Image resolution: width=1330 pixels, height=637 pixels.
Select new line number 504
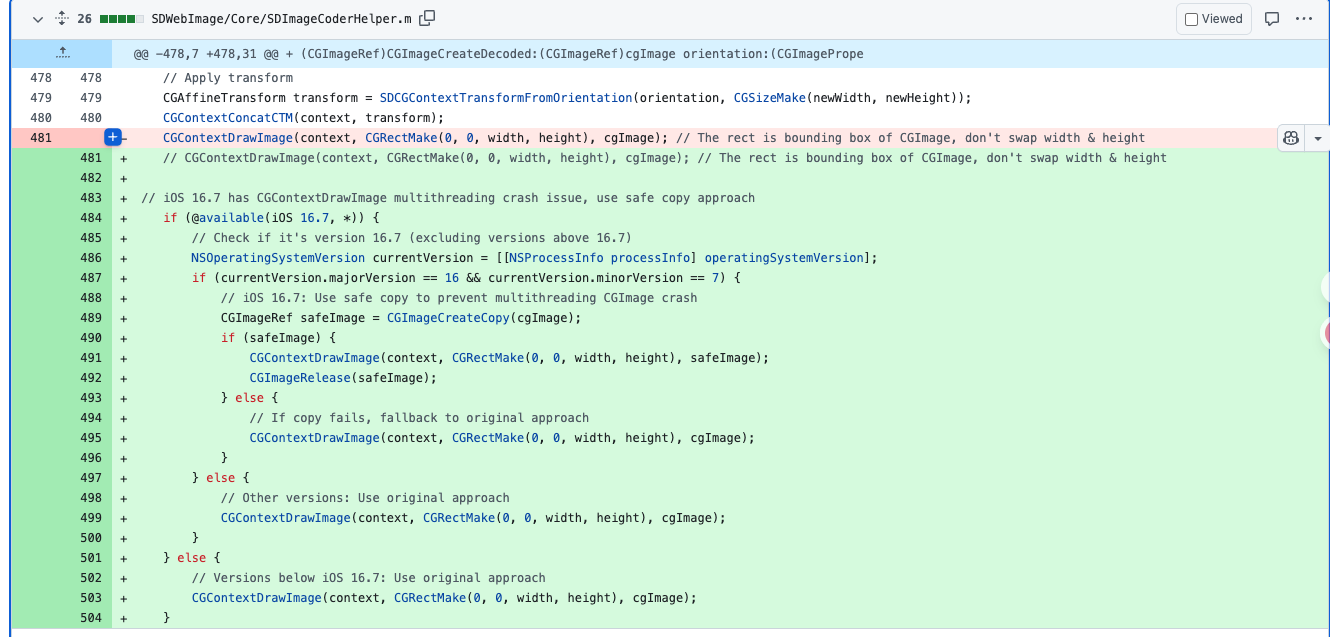coord(91,617)
